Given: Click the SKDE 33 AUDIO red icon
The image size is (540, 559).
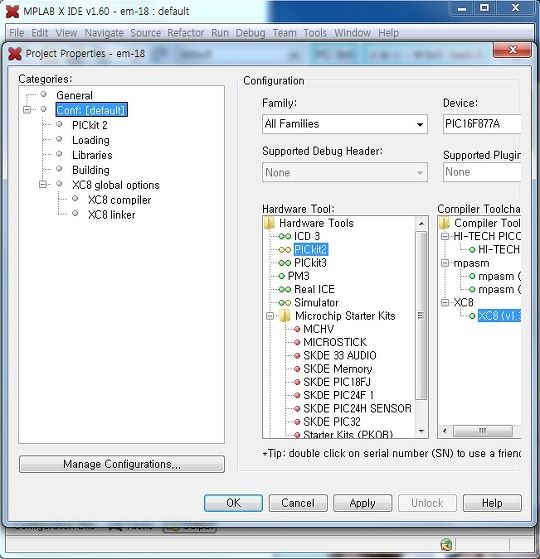Looking at the screenshot, I should coord(297,355).
